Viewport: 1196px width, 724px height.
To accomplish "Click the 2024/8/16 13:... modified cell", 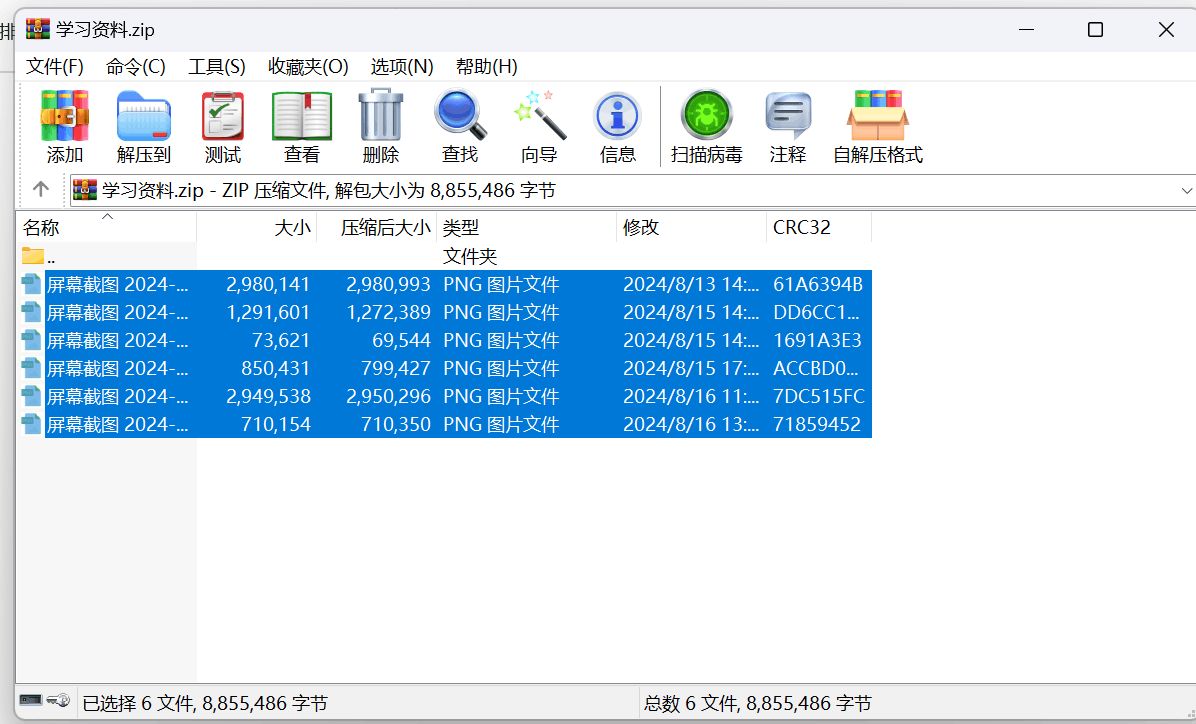I will [x=691, y=424].
